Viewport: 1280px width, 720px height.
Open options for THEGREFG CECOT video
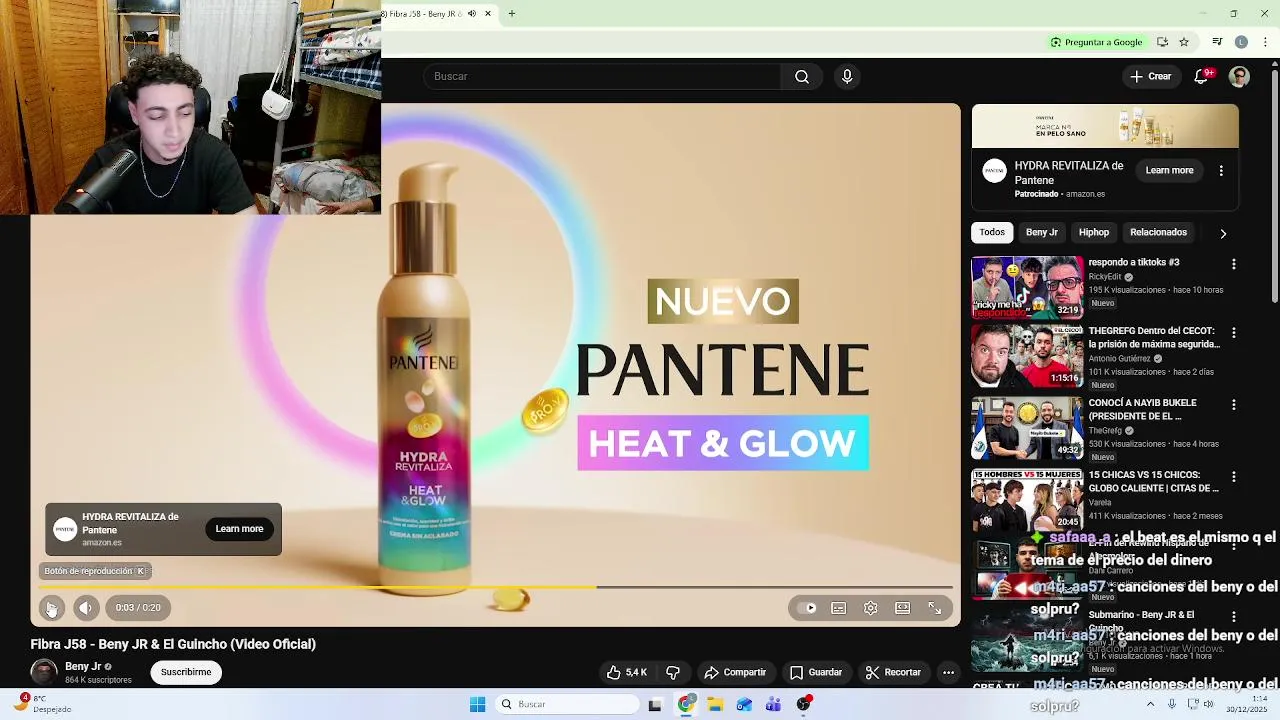[x=1234, y=333]
